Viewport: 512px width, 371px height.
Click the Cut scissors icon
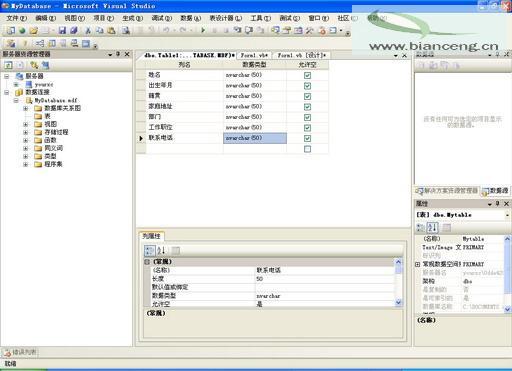(x=88, y=31)
